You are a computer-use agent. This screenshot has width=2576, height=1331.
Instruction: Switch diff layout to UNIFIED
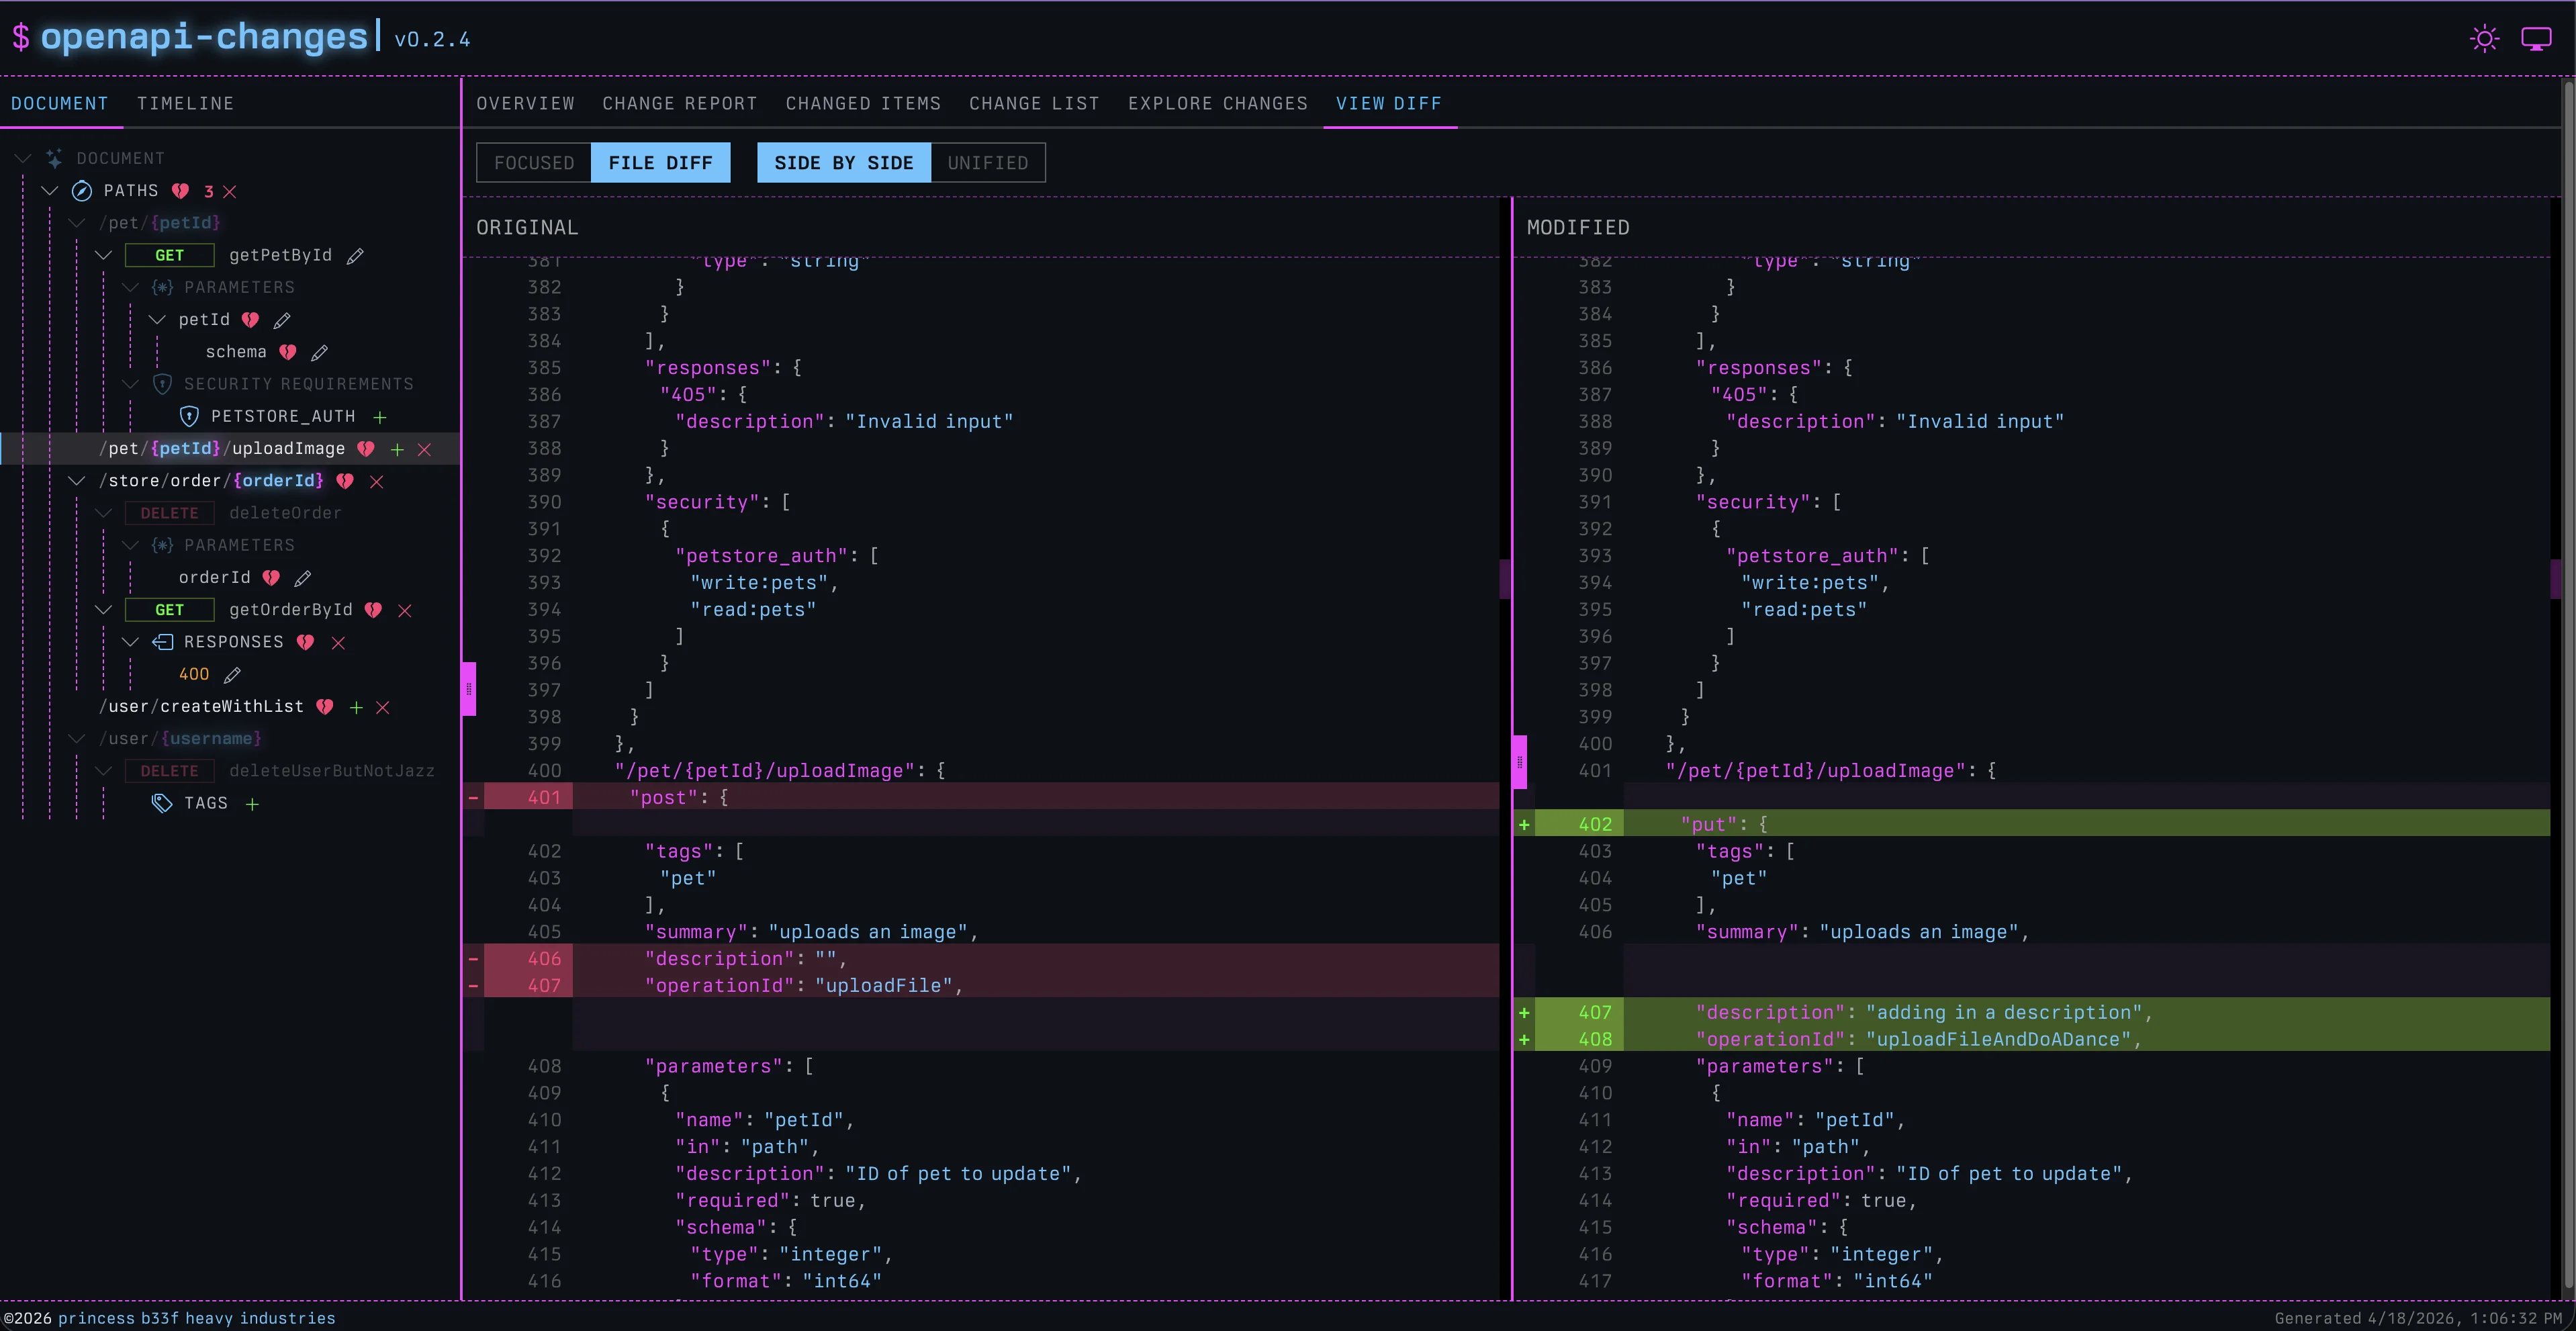tap(987, 163)
